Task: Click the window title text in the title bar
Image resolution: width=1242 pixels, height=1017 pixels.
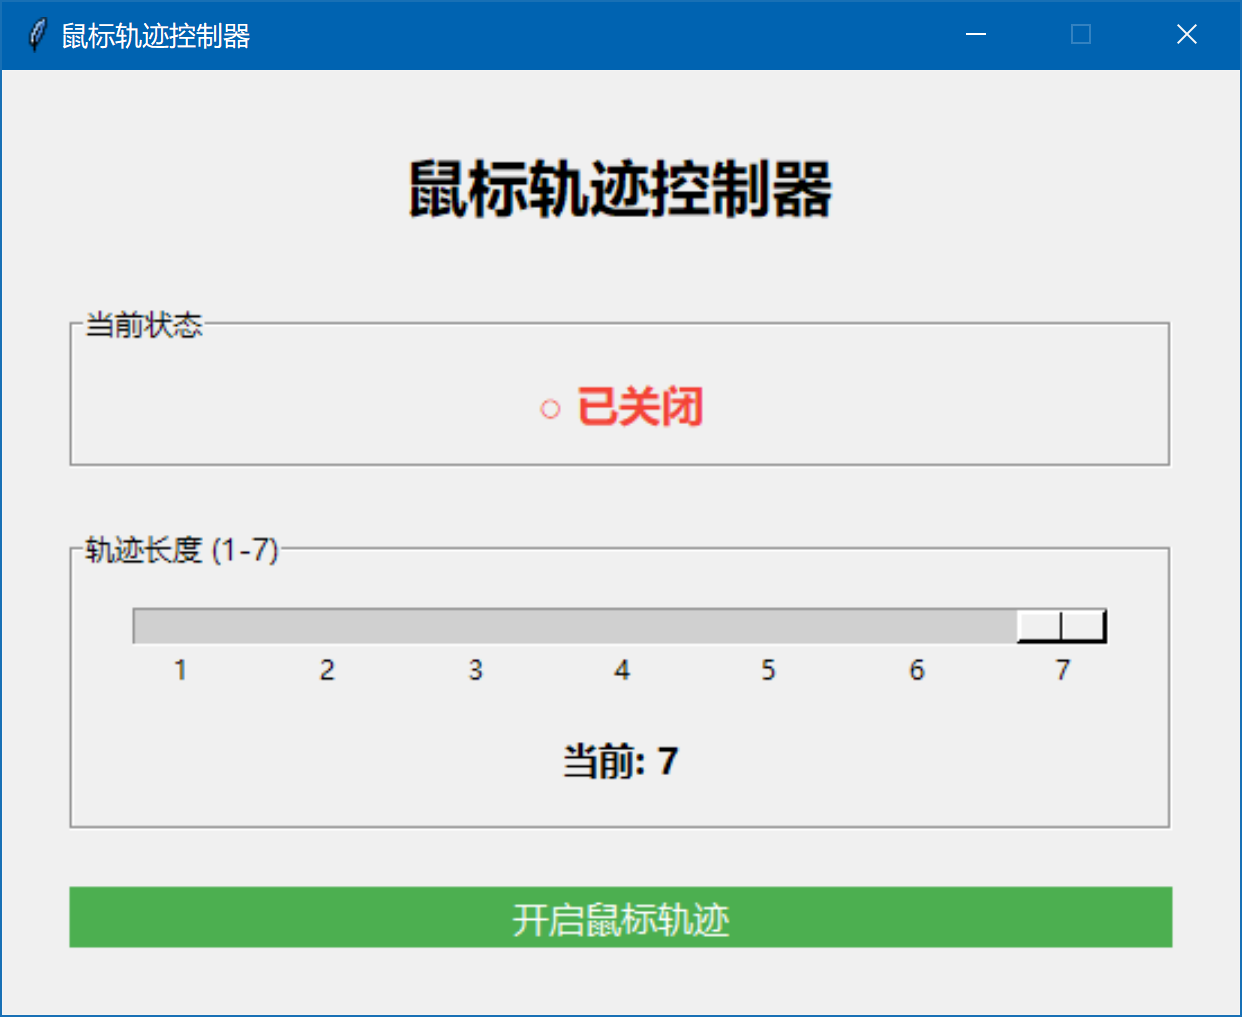Action: (x=156, y=36)
